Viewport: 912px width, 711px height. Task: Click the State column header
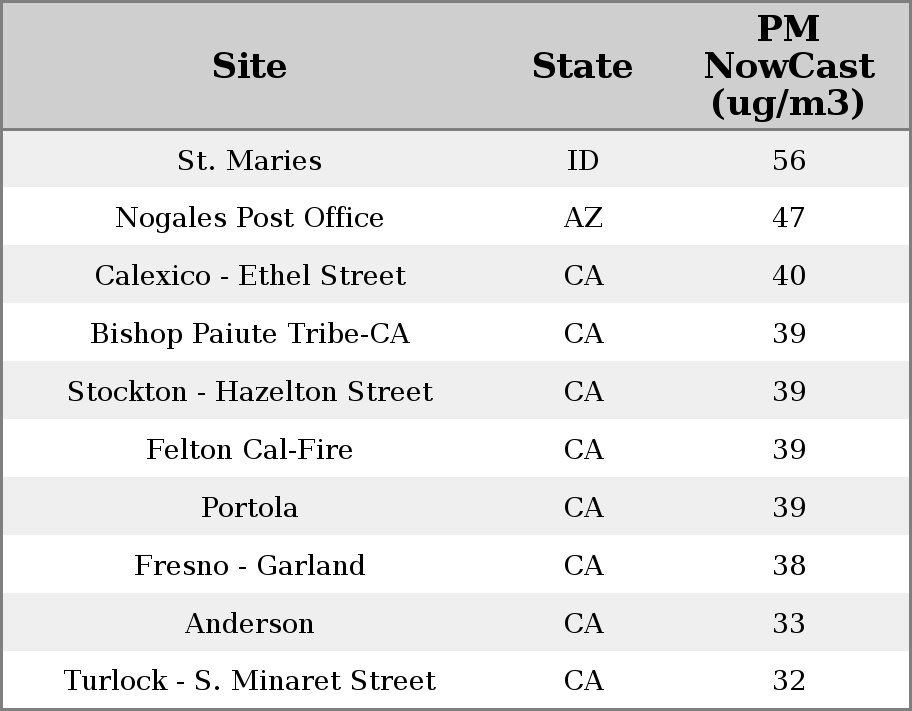tap(582, 66)
